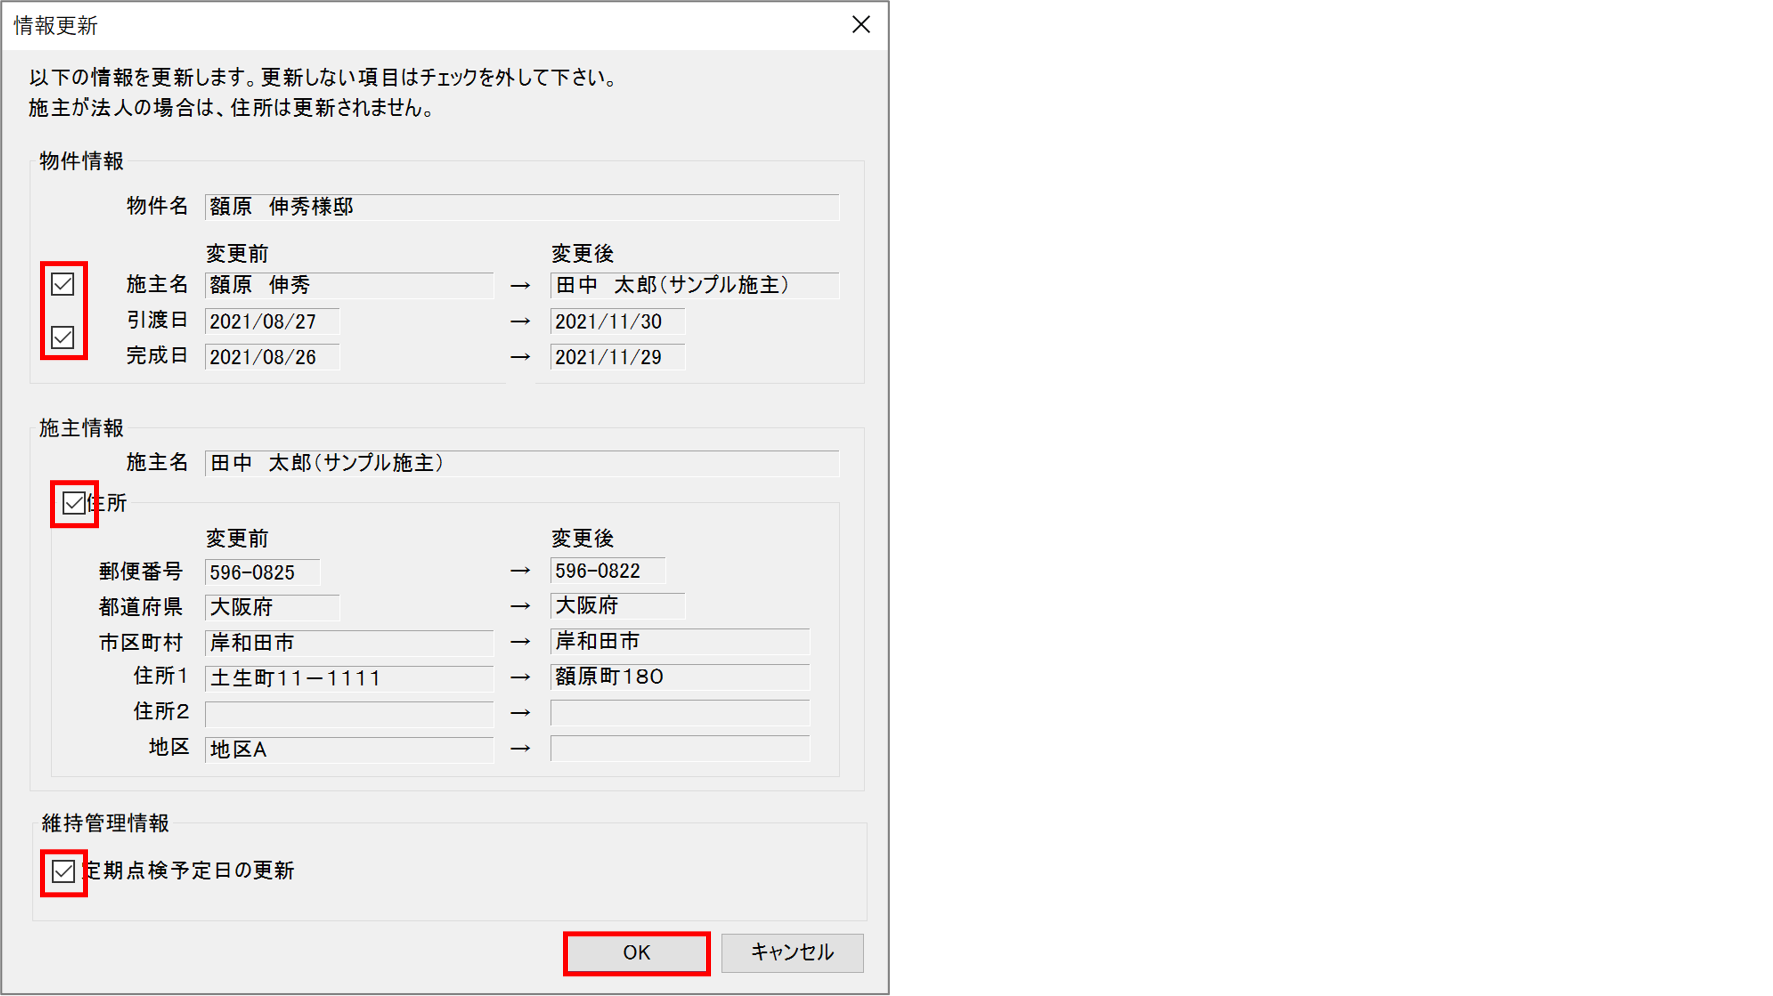The image size is (1773, 996).
Task: Click the キャンセル button
Action: coord(792,953)
